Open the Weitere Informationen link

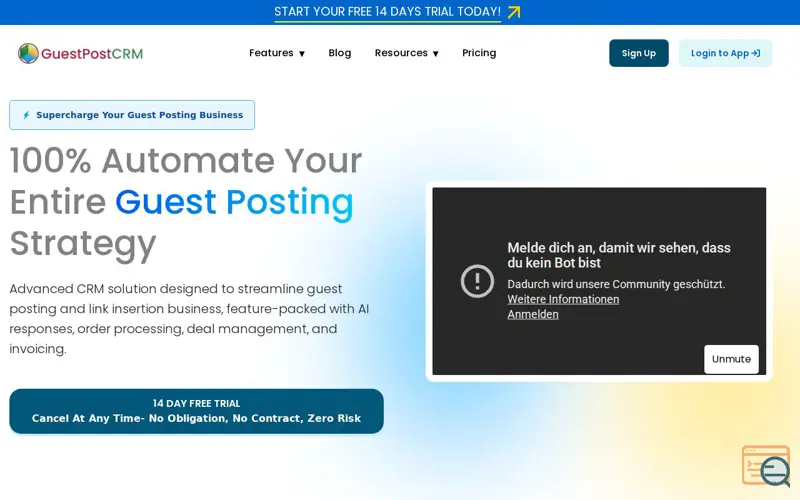[563, 299]
